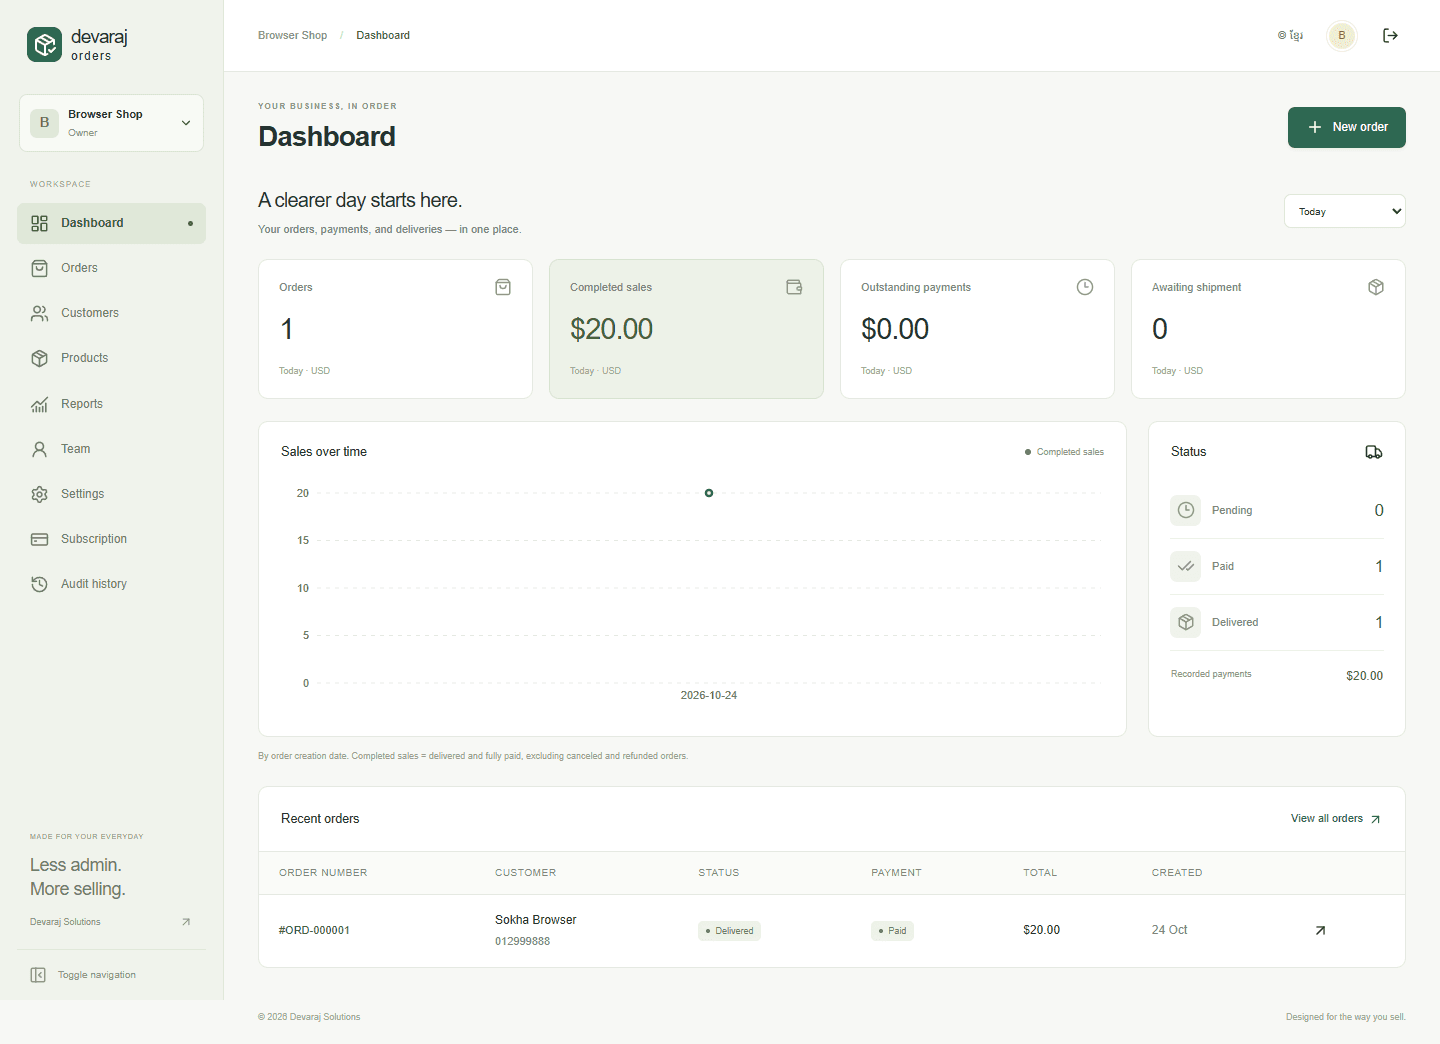Click the logout icon in header

click(1390, 36)
